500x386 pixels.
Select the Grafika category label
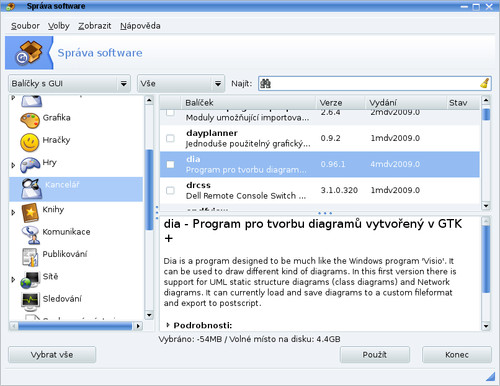(x=56, y=118)
